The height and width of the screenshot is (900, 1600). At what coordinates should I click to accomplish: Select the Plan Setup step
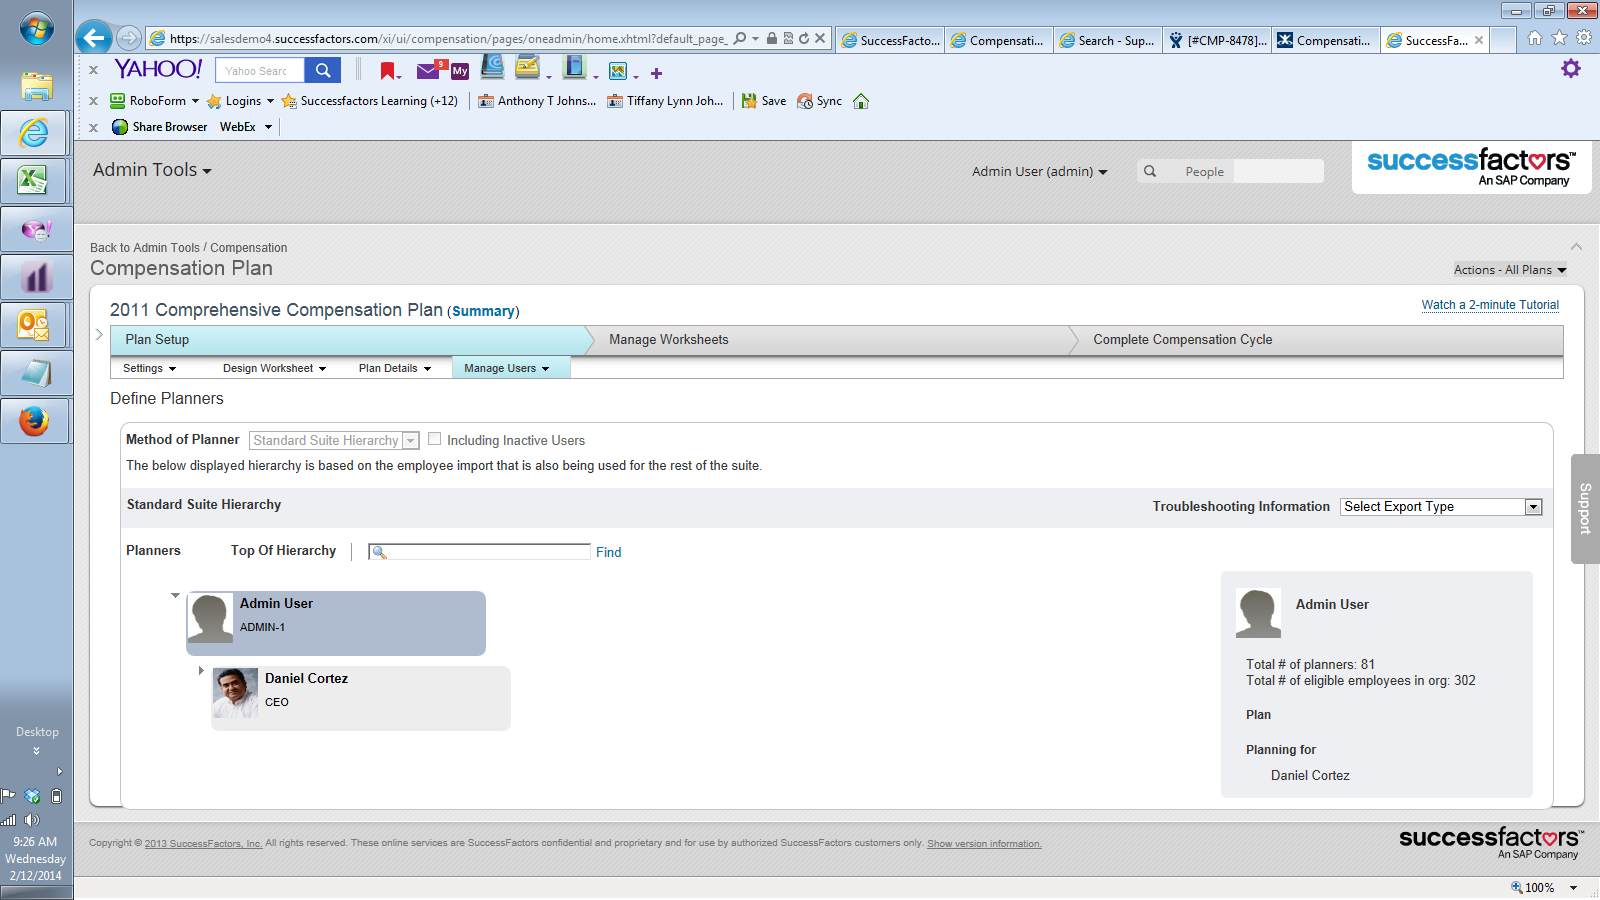coord(347,340)
